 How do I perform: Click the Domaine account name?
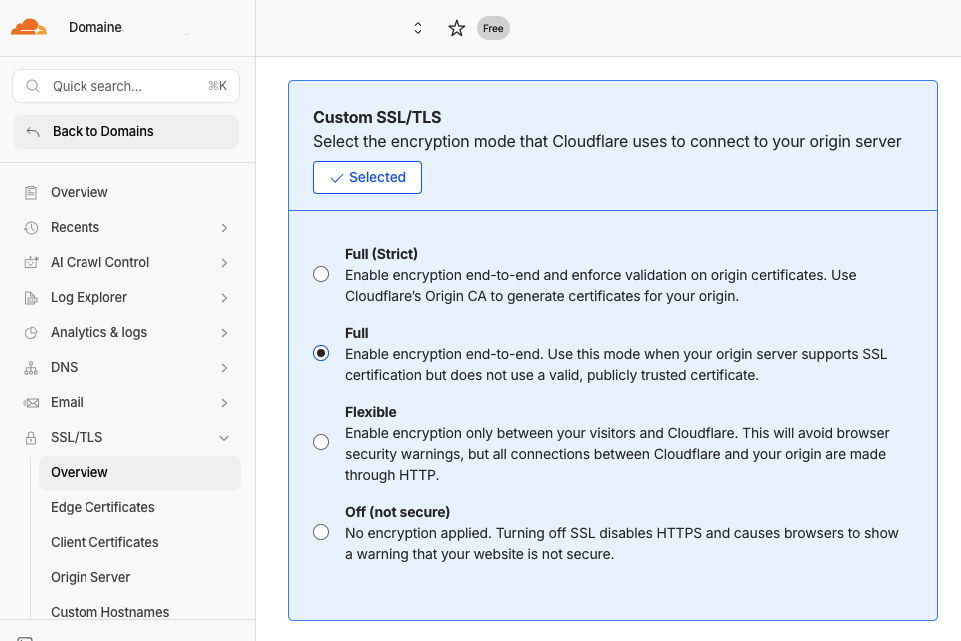pyautogui.click(x=95, y=28)
